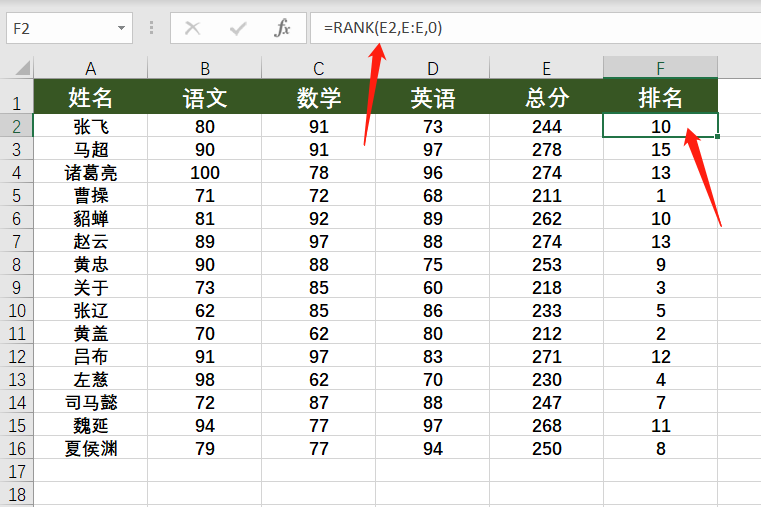
Task: Select column D header
Action: pos(432,68)
